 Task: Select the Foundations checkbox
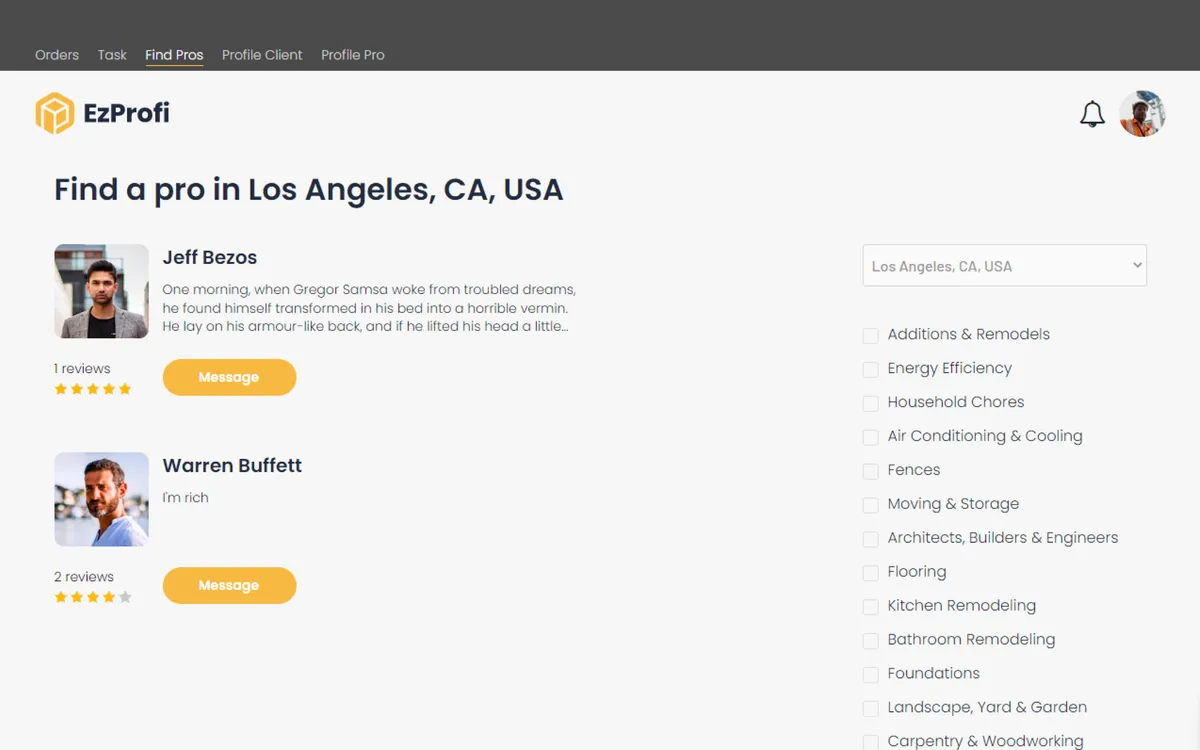[x=871, y=675]
